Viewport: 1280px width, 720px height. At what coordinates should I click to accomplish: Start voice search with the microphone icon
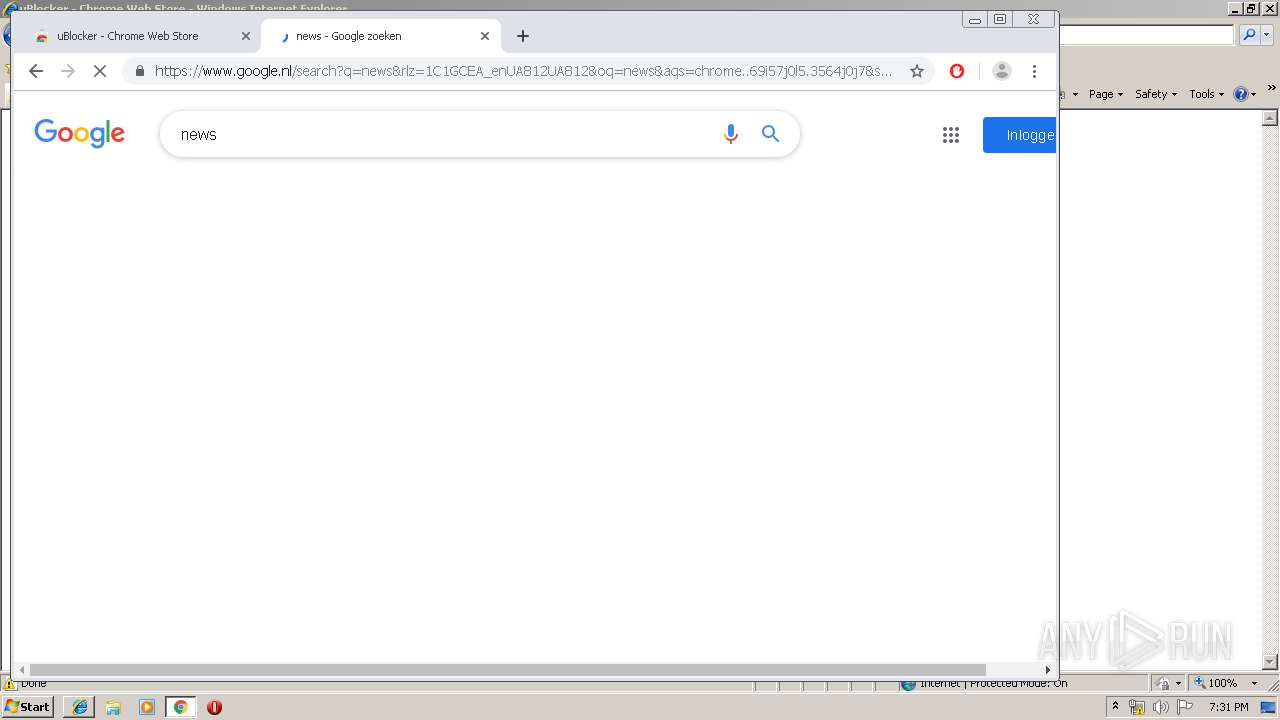click(731, 134)
